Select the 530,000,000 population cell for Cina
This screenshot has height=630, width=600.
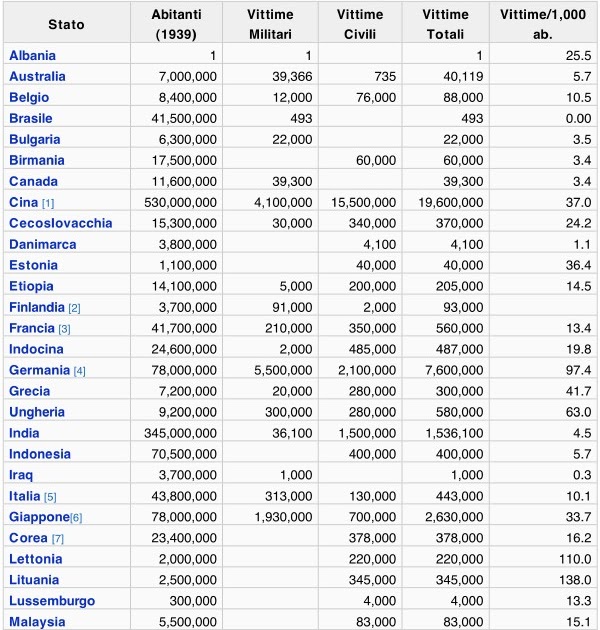pos(176,202)
